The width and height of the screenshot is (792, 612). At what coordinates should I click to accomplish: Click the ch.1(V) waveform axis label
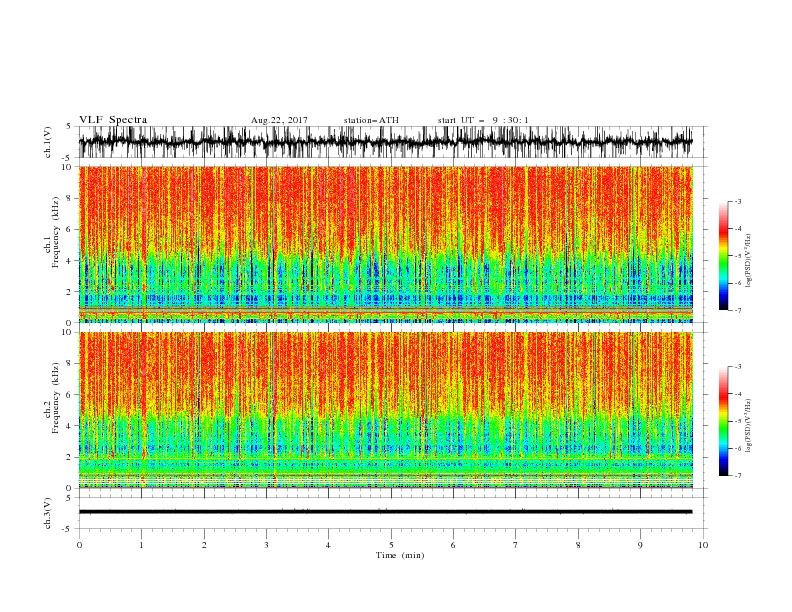(48, 142)
